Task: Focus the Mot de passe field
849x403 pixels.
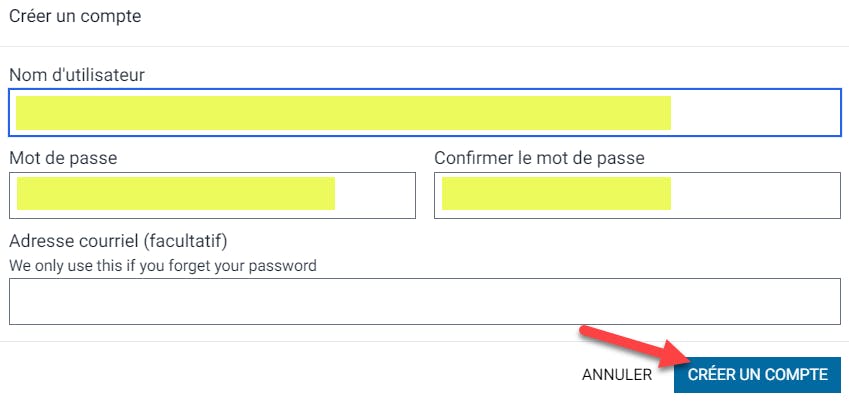Action: tap(212, 195)
